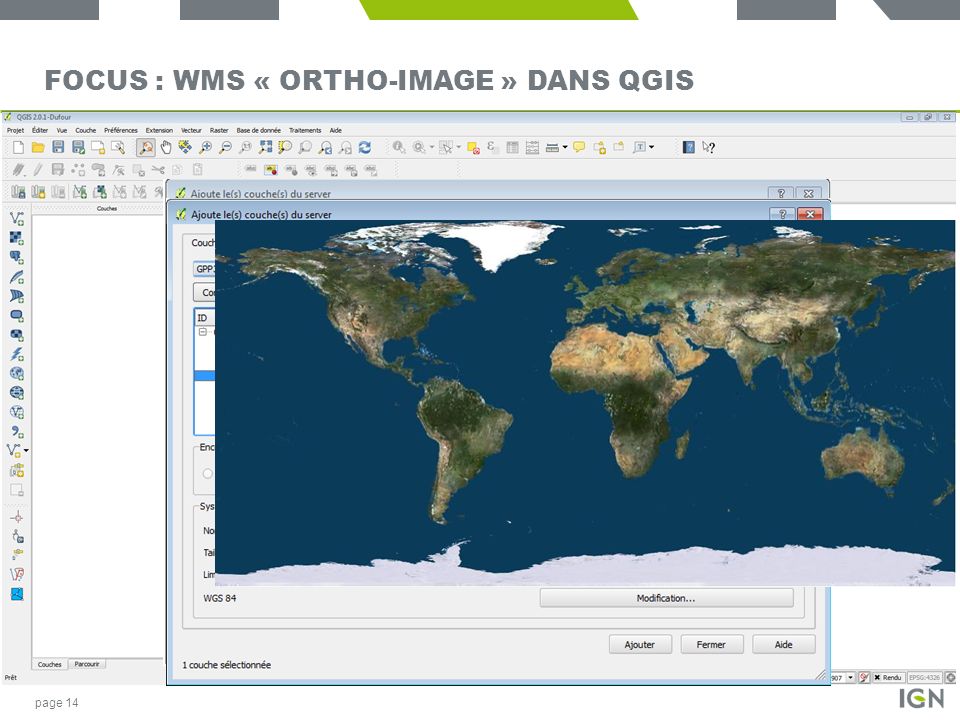This screenshot has width=960, height=720.
Task: Click the Open Attribute Table icon
Action: [513, 148]
